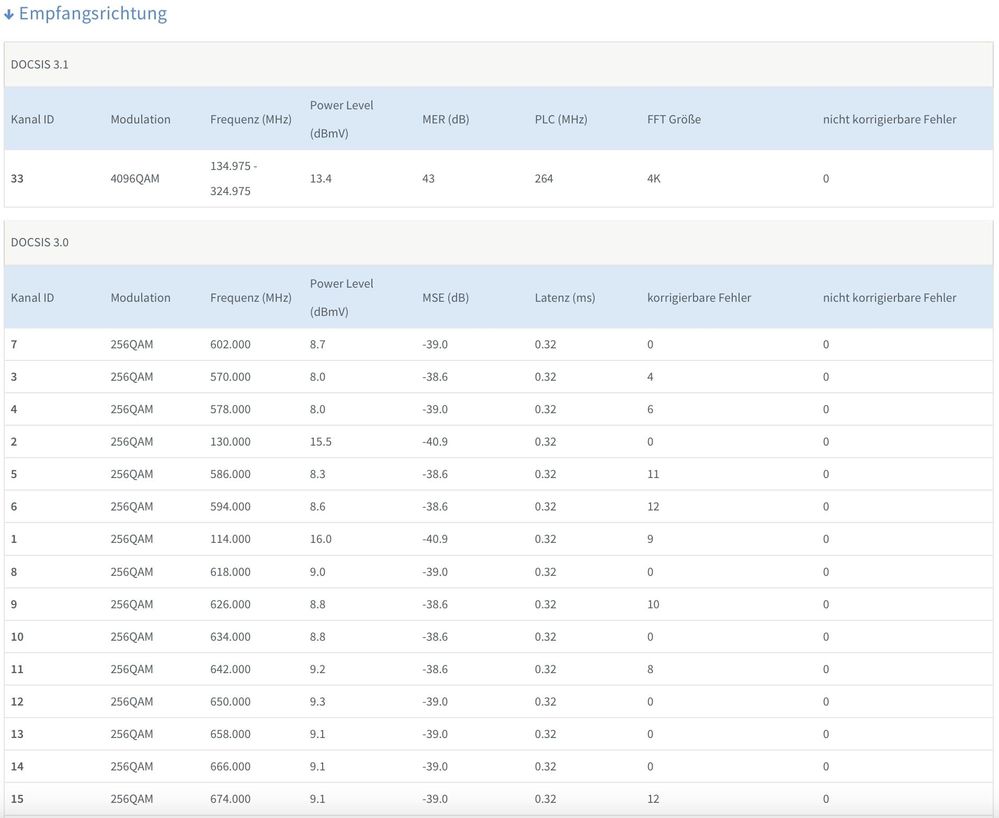Click the MSE (dB) column header
This screenshot has height=818, width=999.
(x=445, y=297)
